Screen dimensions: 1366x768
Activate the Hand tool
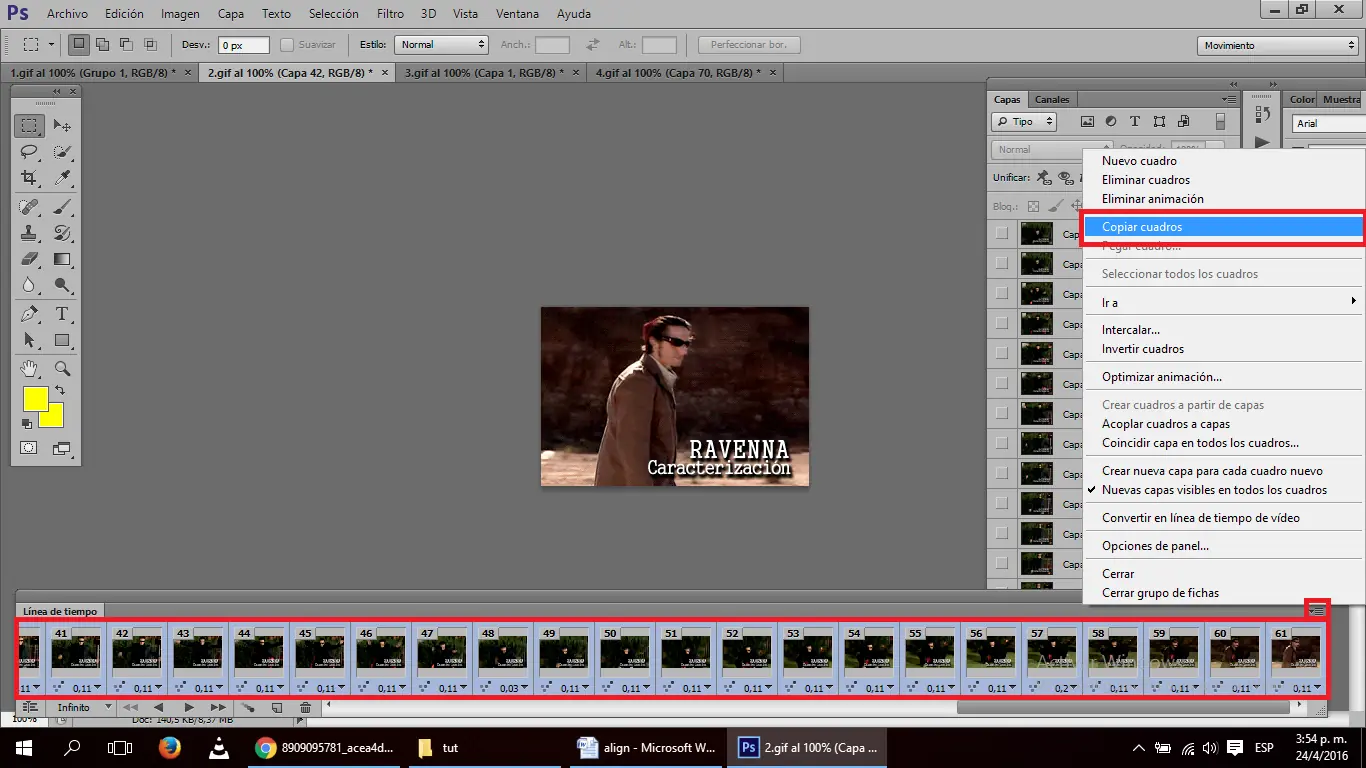click(29, 368)
